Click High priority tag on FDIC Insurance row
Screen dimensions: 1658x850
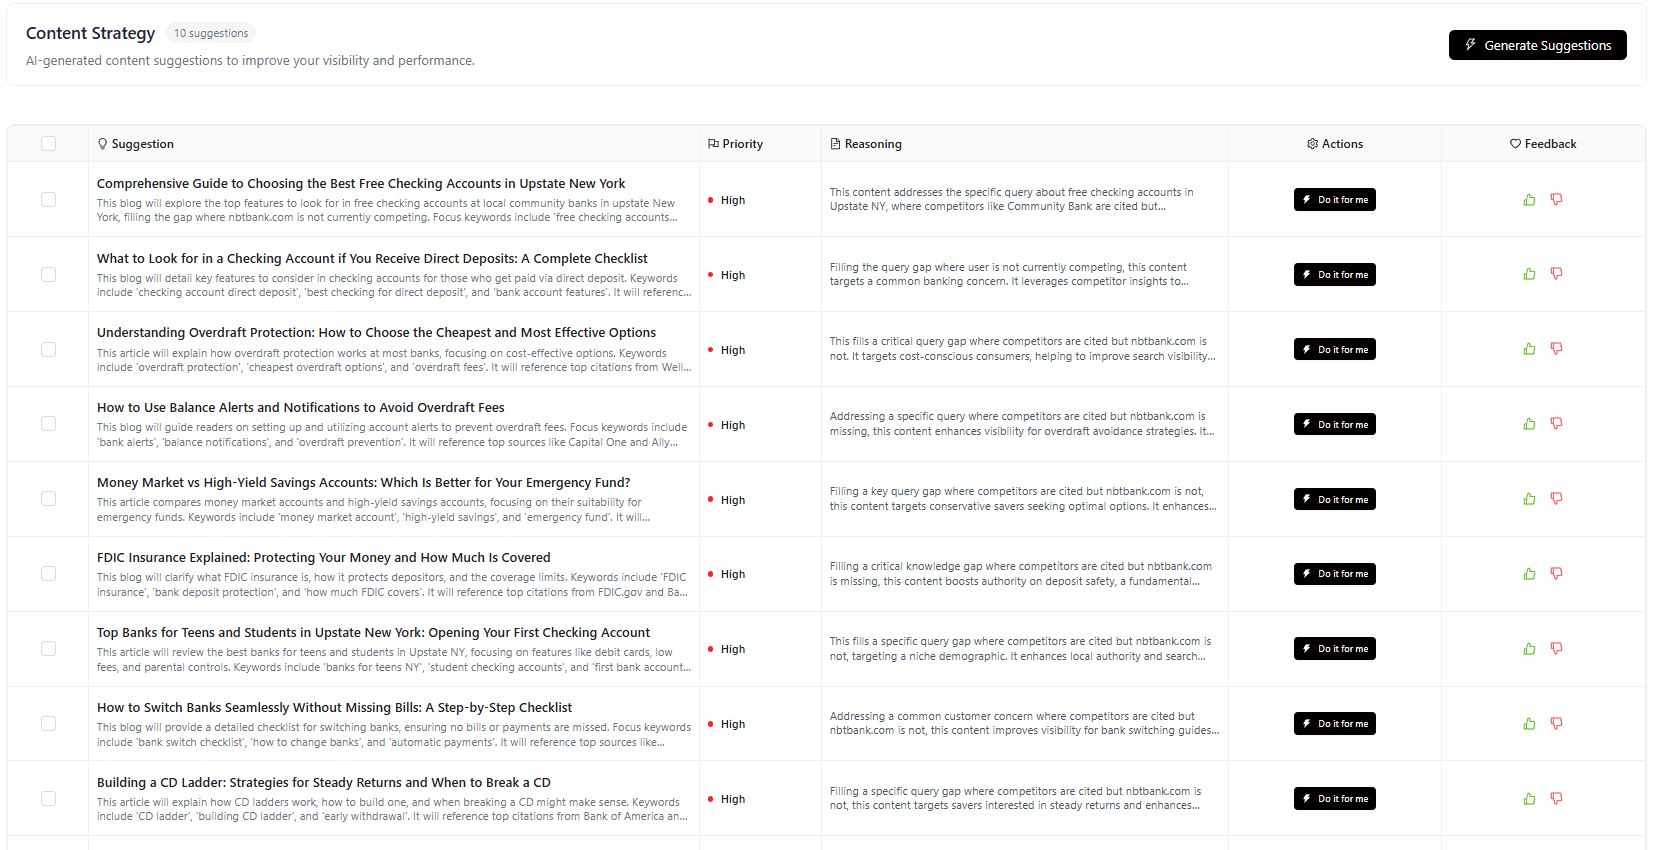click(x=727, y=574)
